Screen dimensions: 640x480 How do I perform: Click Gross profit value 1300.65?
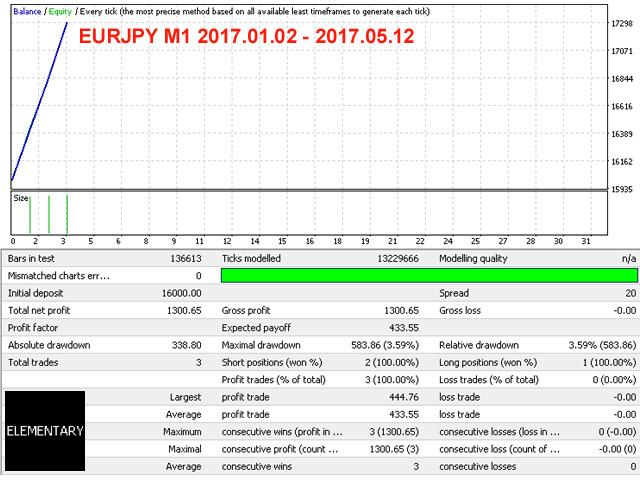[x=401, y=311]
